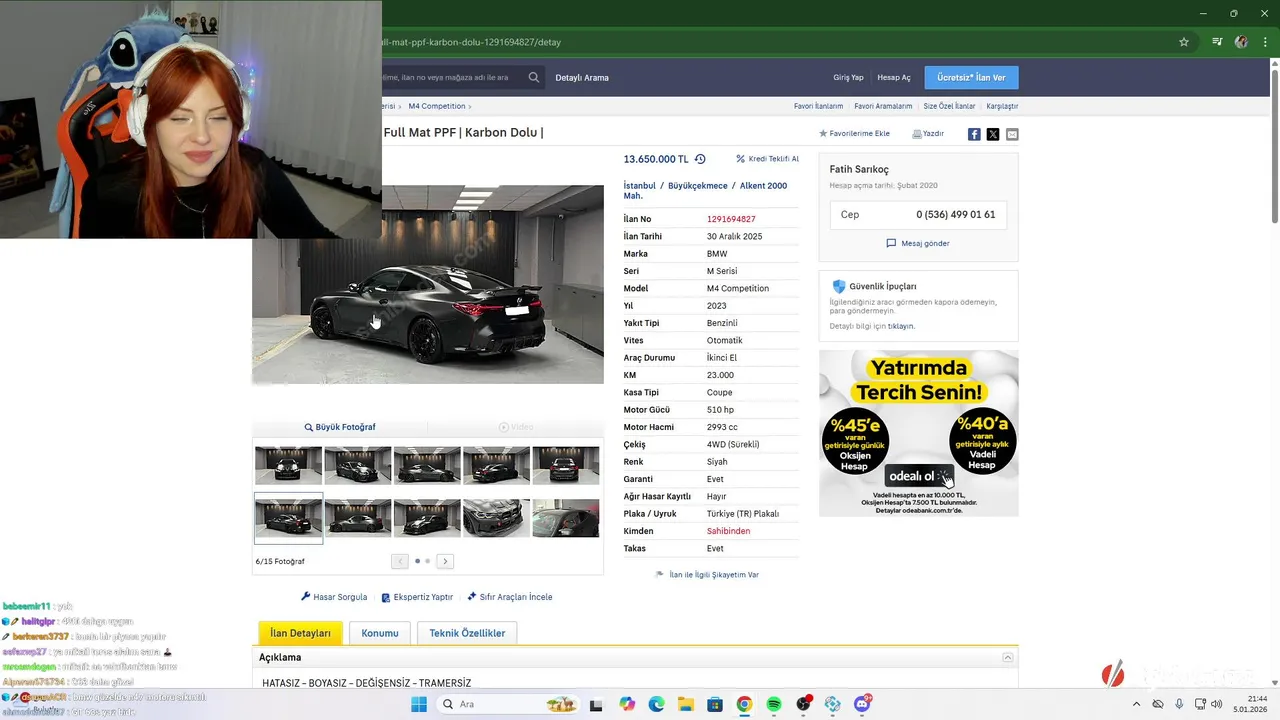
Task: Open Teknik Özellikler tab
Action: coord(467,633)
